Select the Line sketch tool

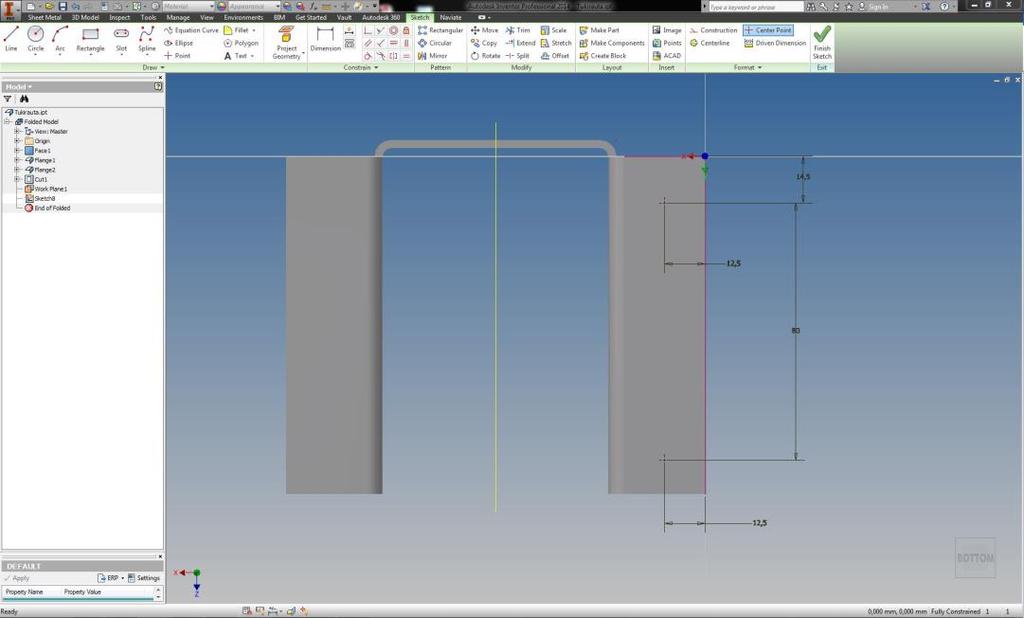(x=11, y=39)
